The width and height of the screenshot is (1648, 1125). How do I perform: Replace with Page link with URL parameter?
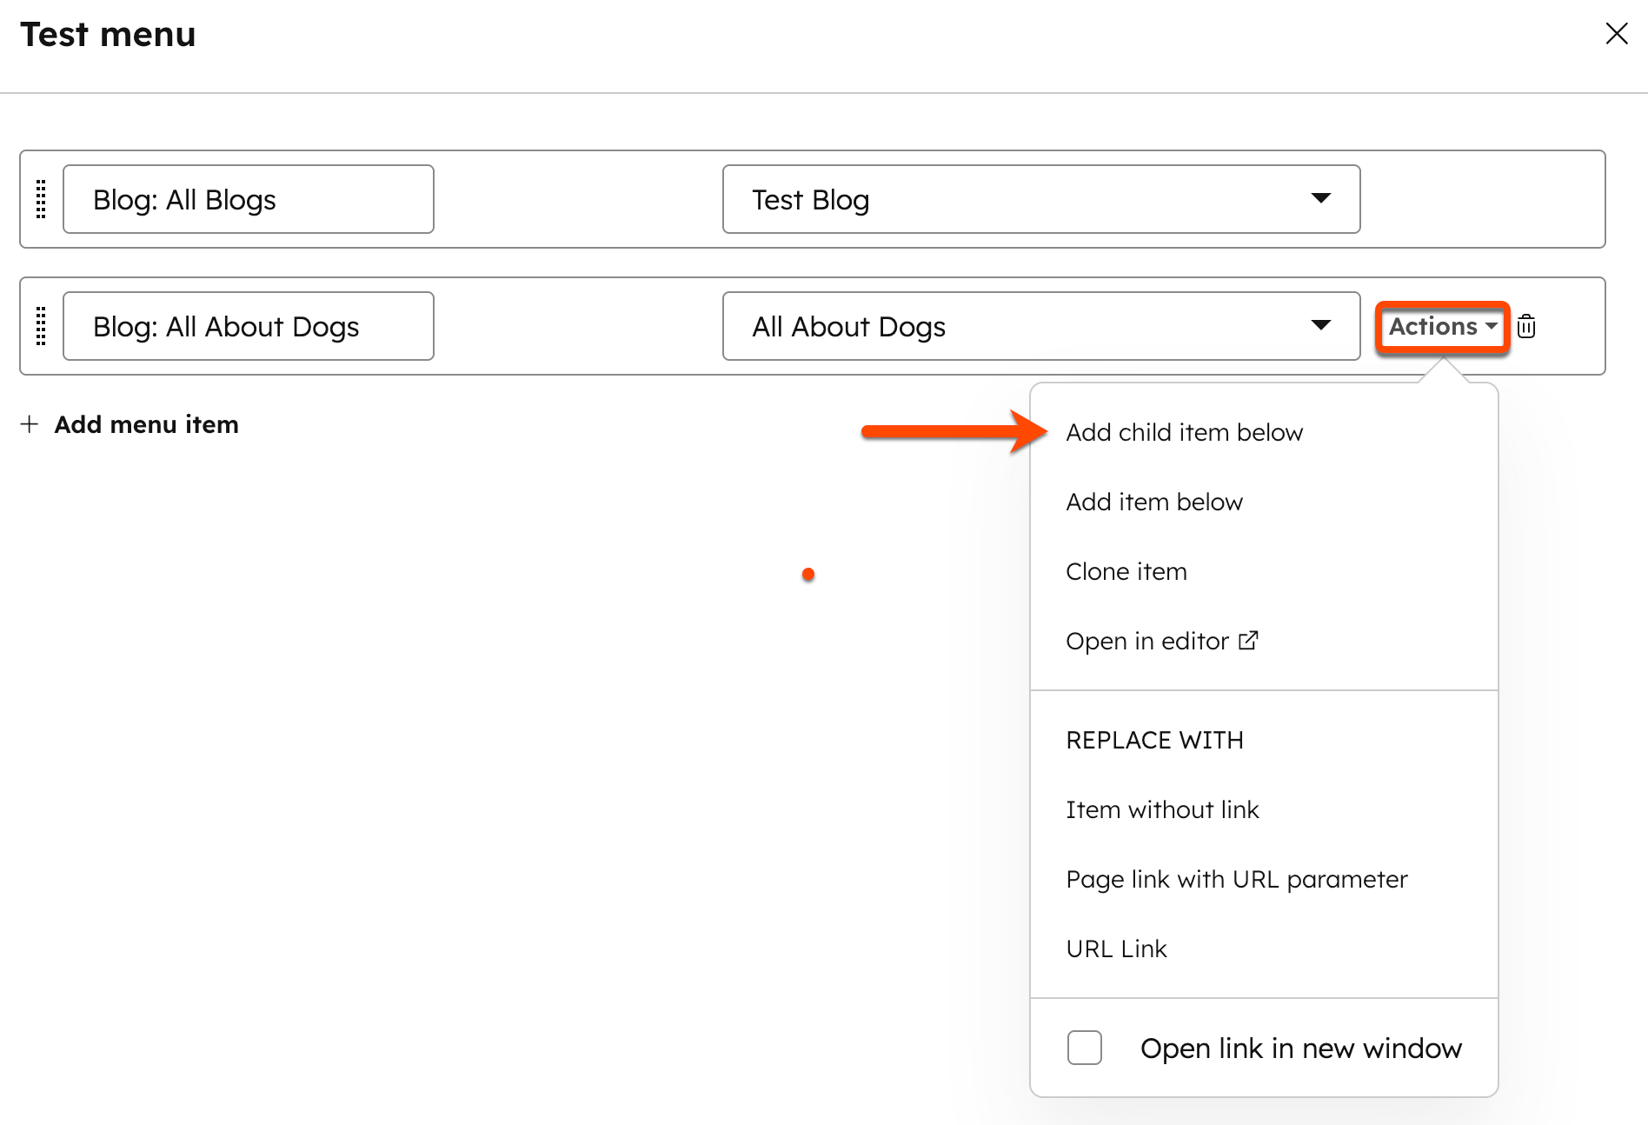click(1236, 880)
